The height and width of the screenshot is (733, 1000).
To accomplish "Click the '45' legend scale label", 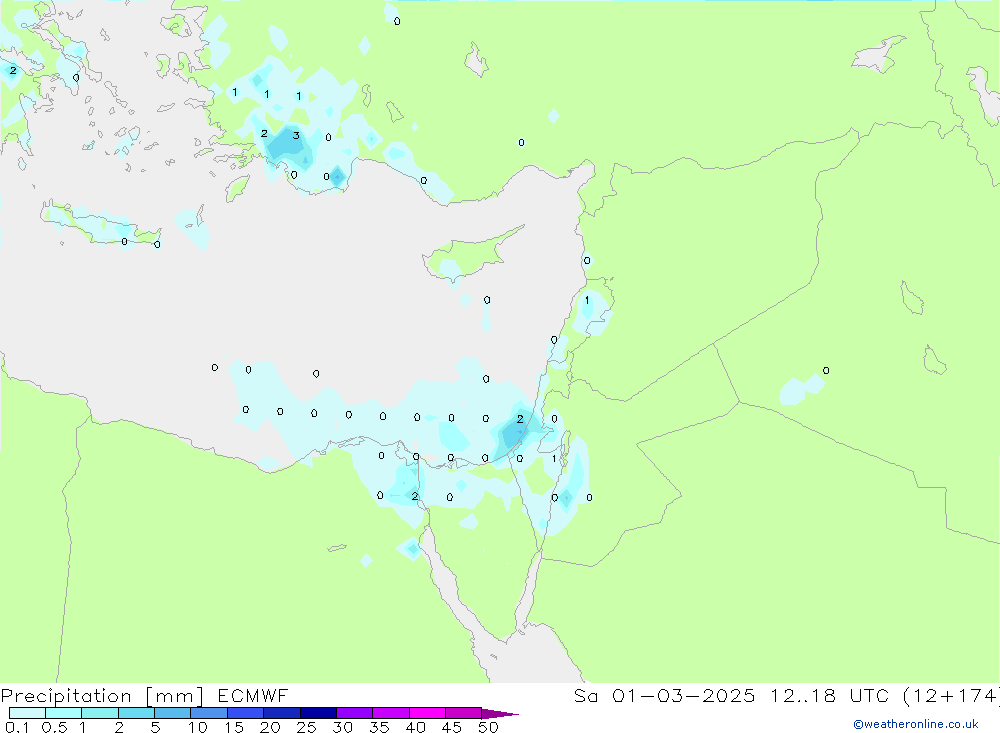I will click(452, 727).
